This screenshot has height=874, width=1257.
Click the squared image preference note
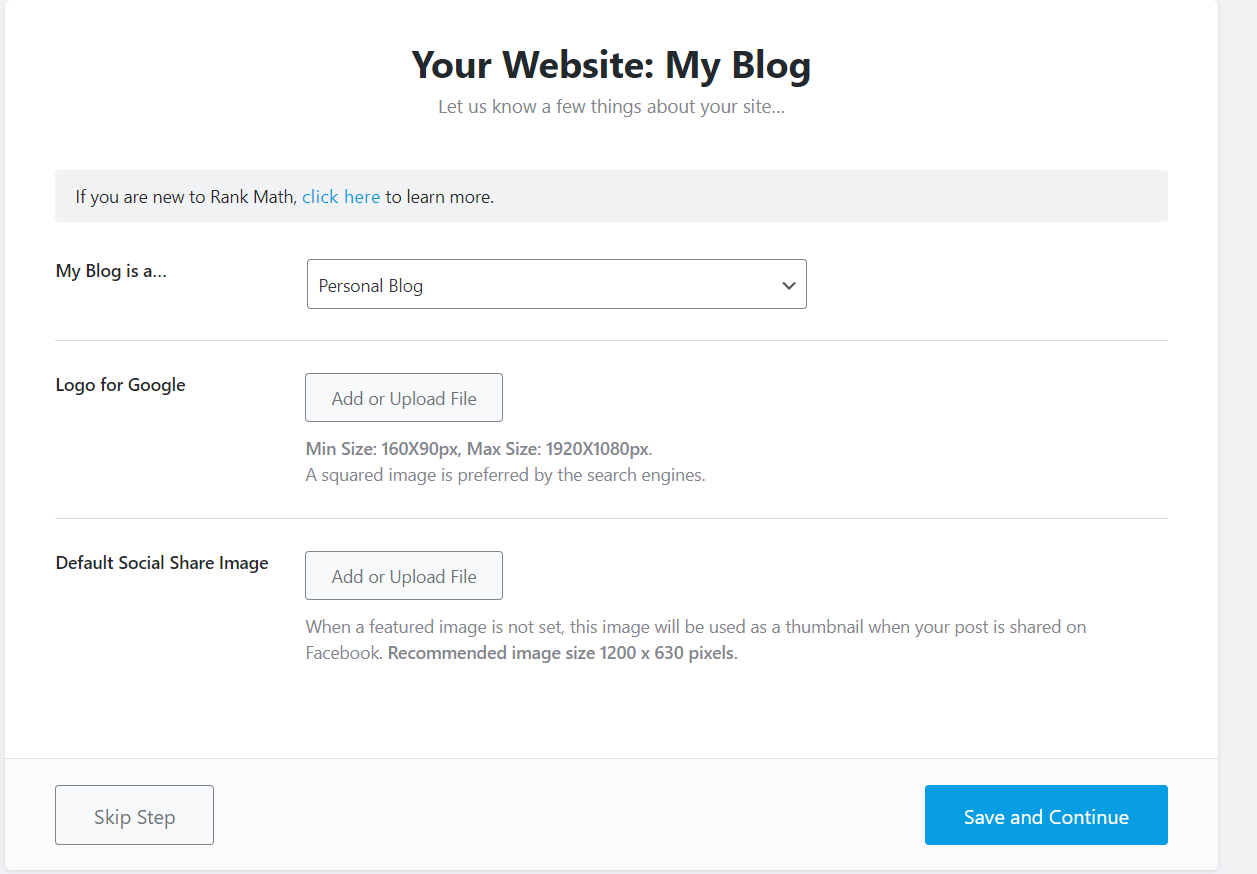click(505, 475)
